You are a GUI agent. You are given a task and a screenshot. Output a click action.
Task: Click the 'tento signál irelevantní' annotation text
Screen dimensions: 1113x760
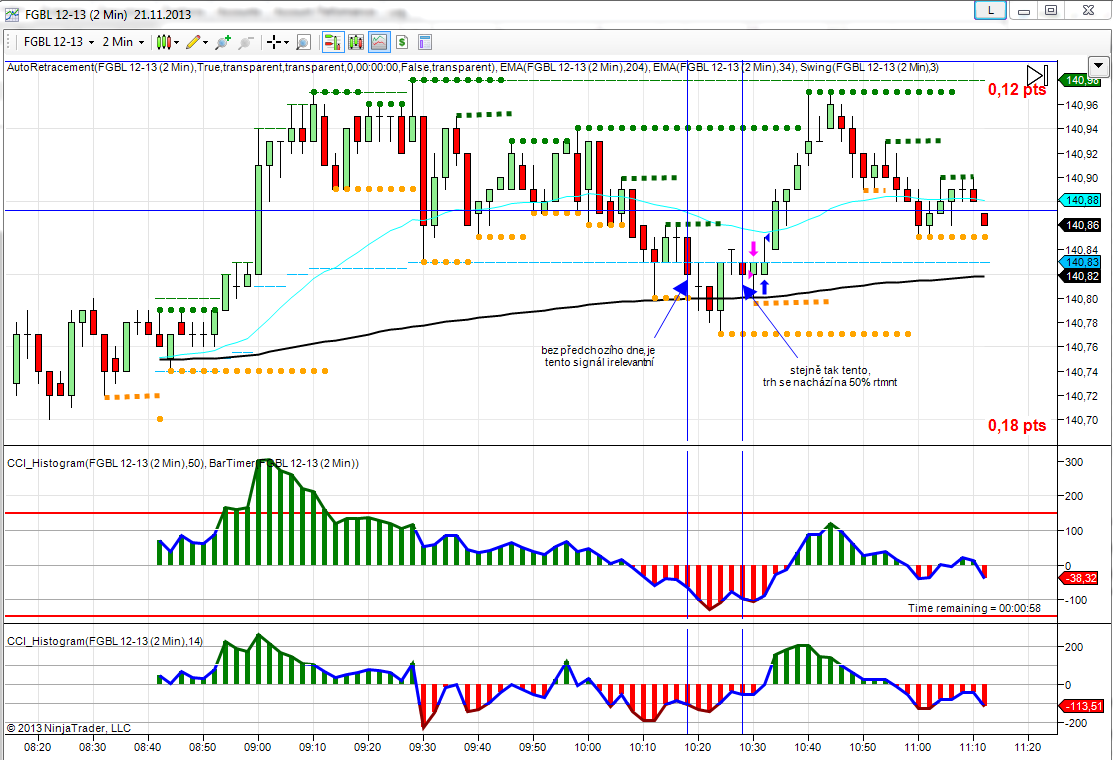pos(599,362)
